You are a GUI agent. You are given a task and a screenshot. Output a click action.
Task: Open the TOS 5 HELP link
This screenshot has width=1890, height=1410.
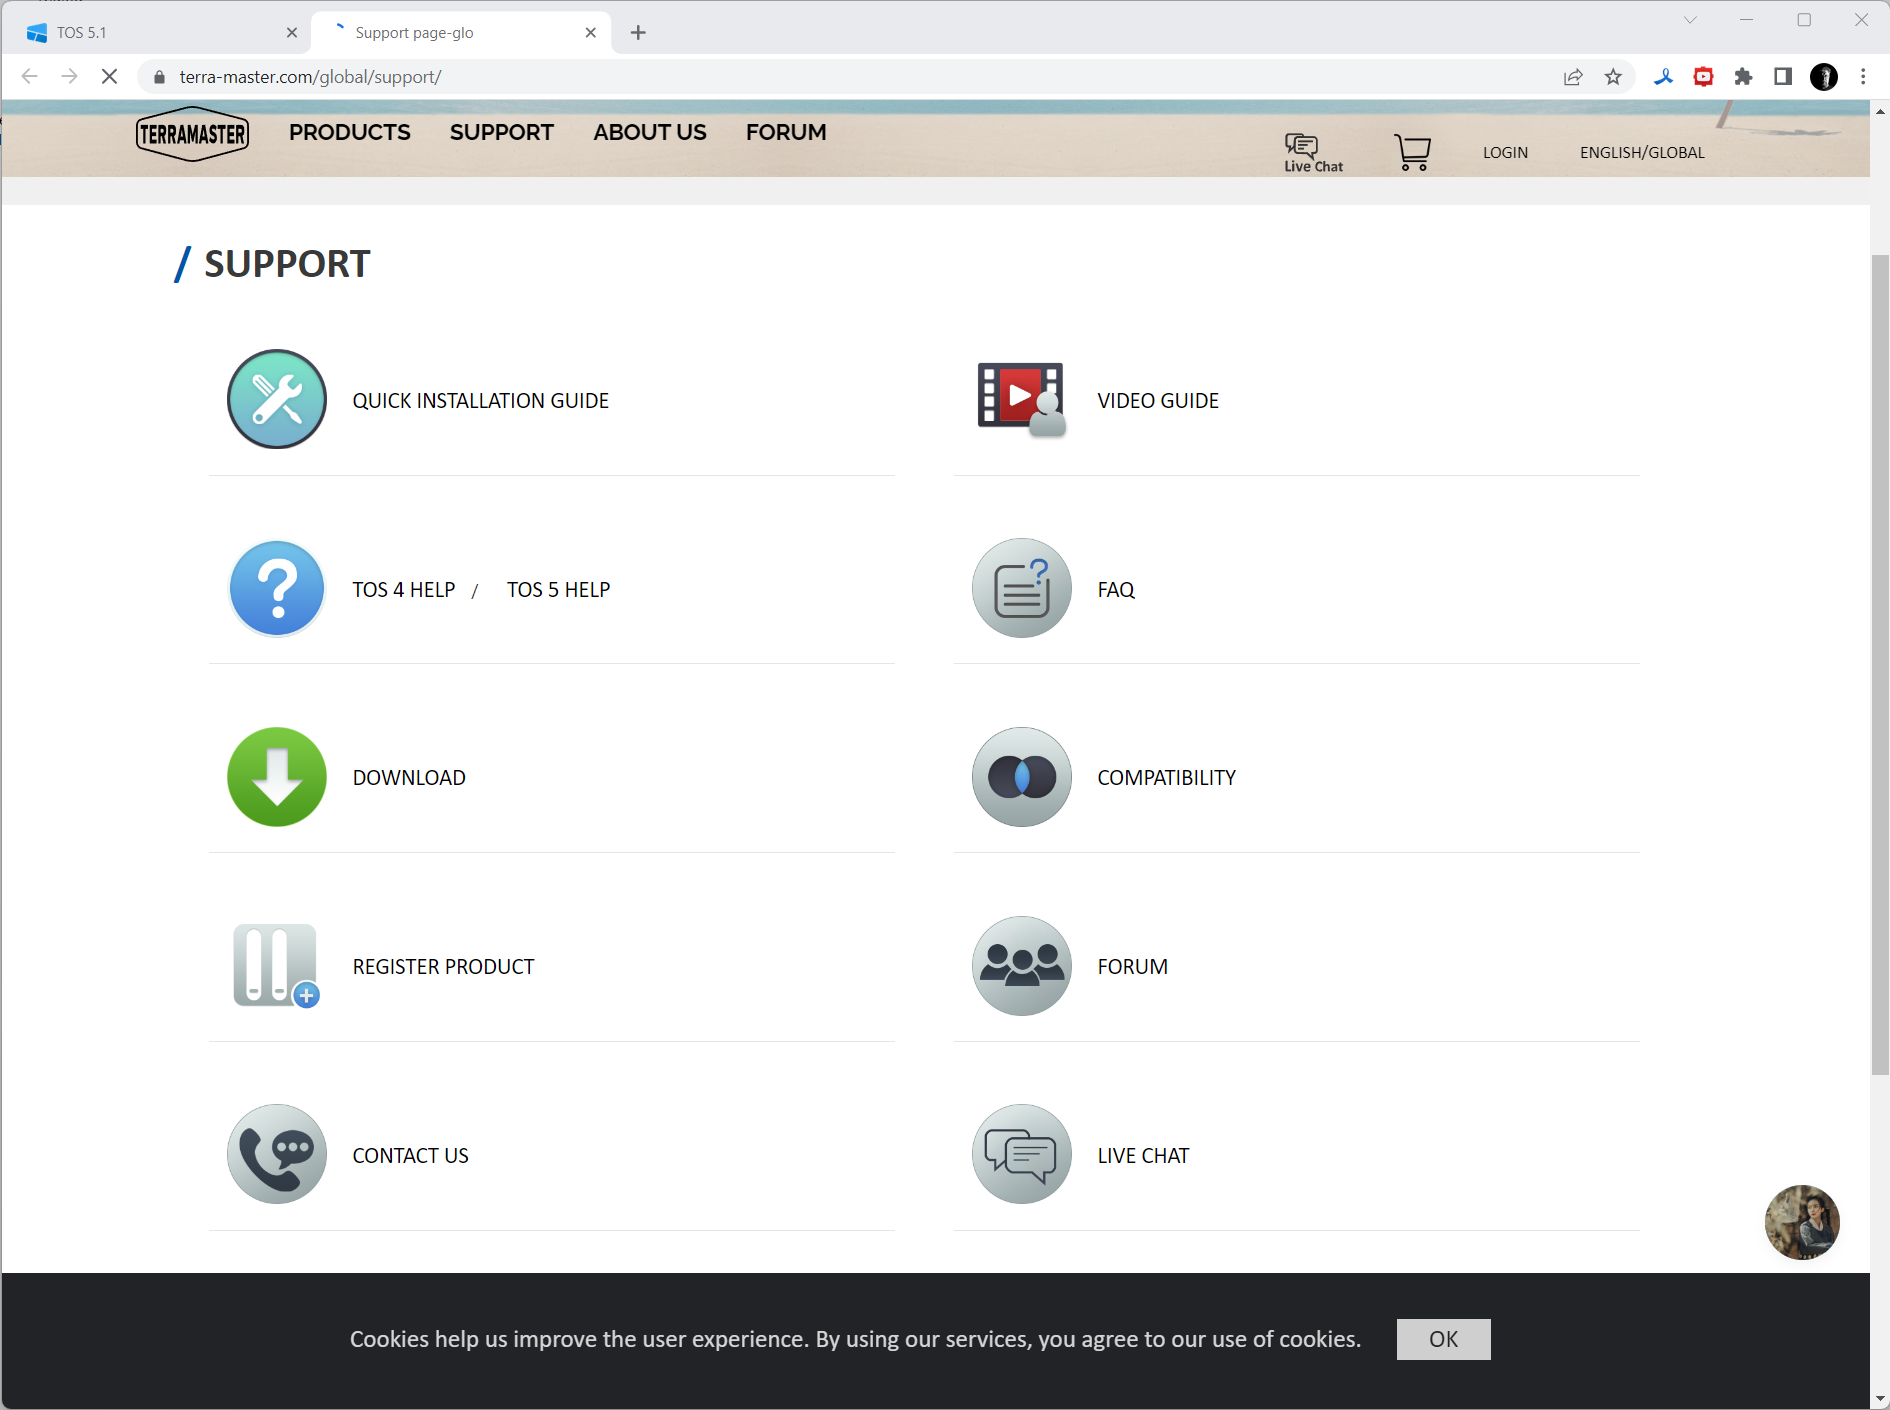point(558,589)
